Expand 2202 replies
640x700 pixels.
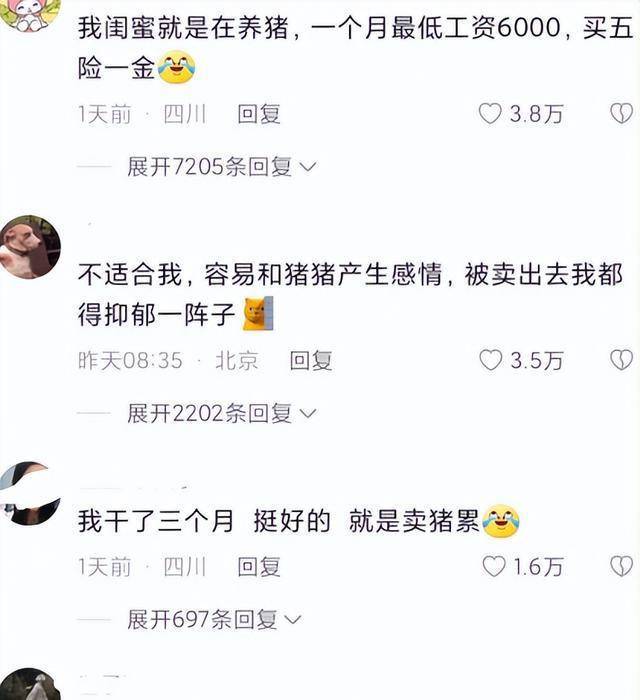pyautogui.click(x=221, y=413)
